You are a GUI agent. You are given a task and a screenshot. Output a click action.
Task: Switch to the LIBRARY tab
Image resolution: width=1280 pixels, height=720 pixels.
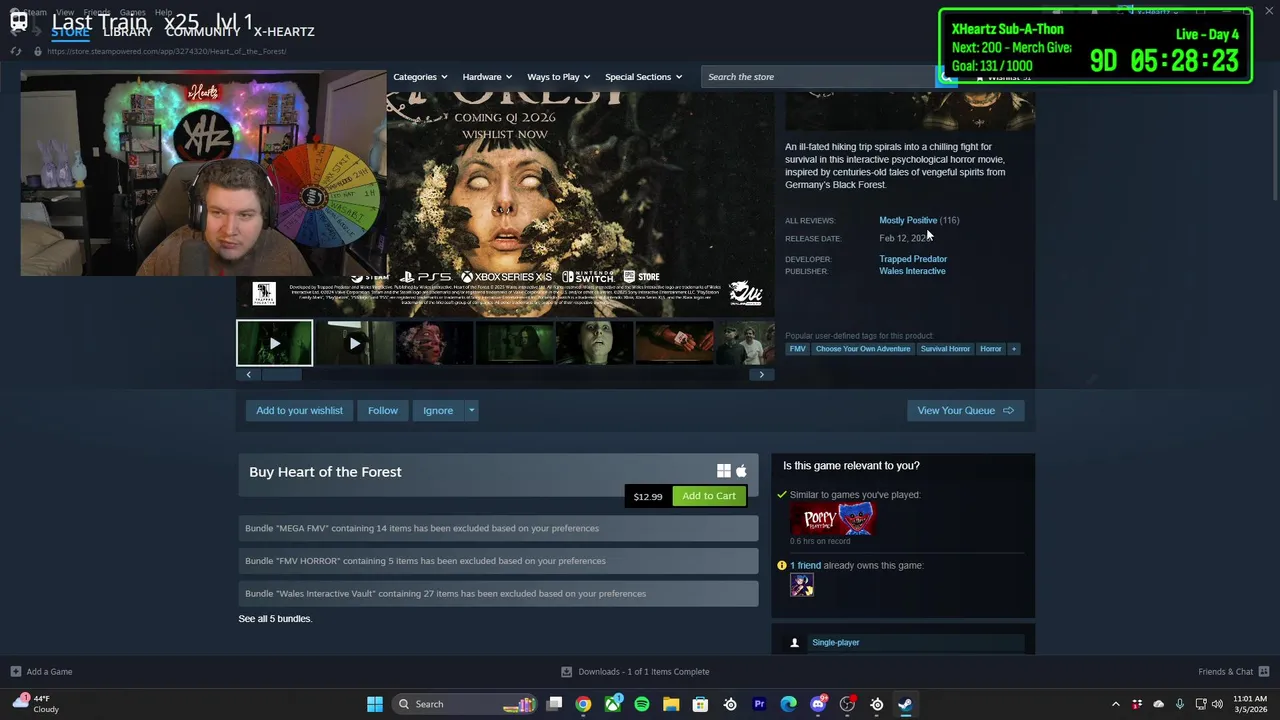128,32
